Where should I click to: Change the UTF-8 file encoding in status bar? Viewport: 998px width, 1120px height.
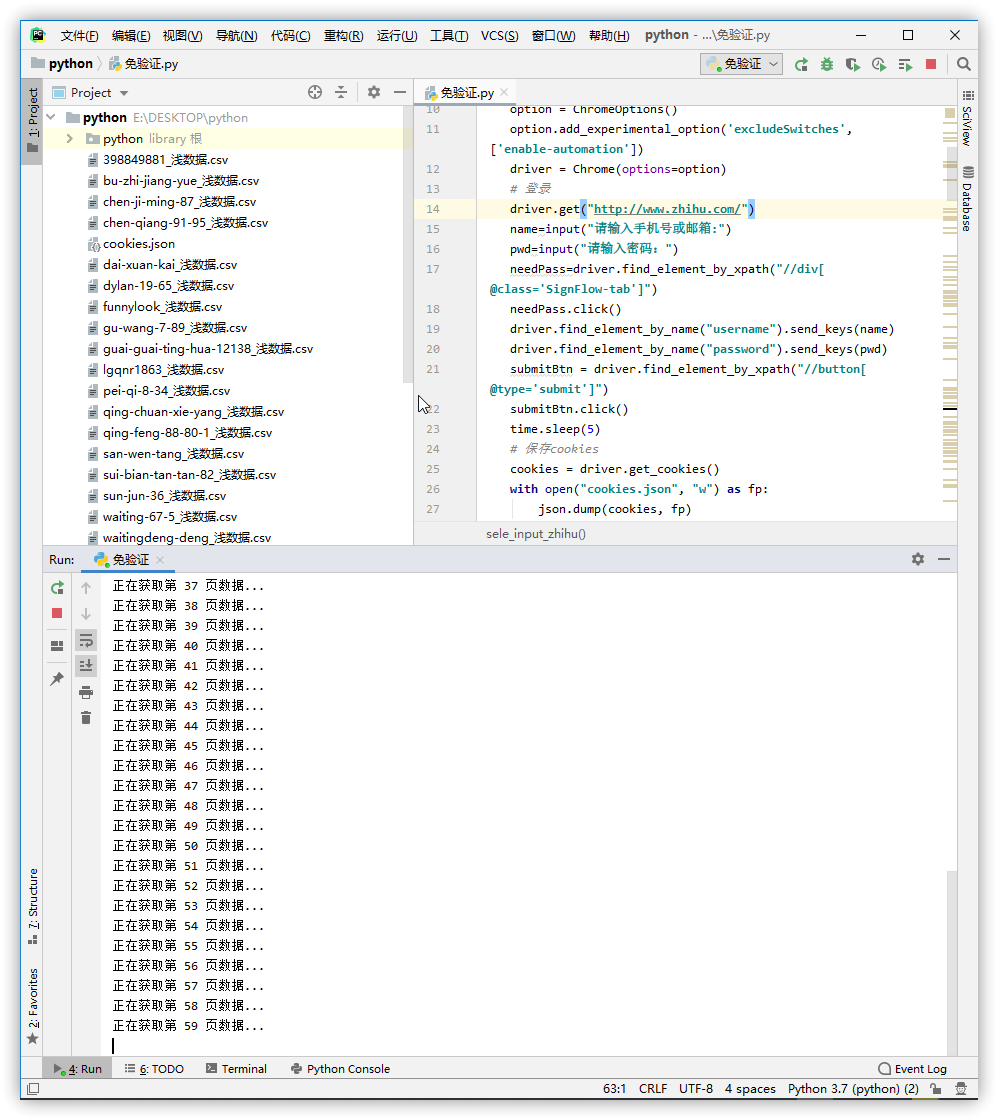(696, 1089)
